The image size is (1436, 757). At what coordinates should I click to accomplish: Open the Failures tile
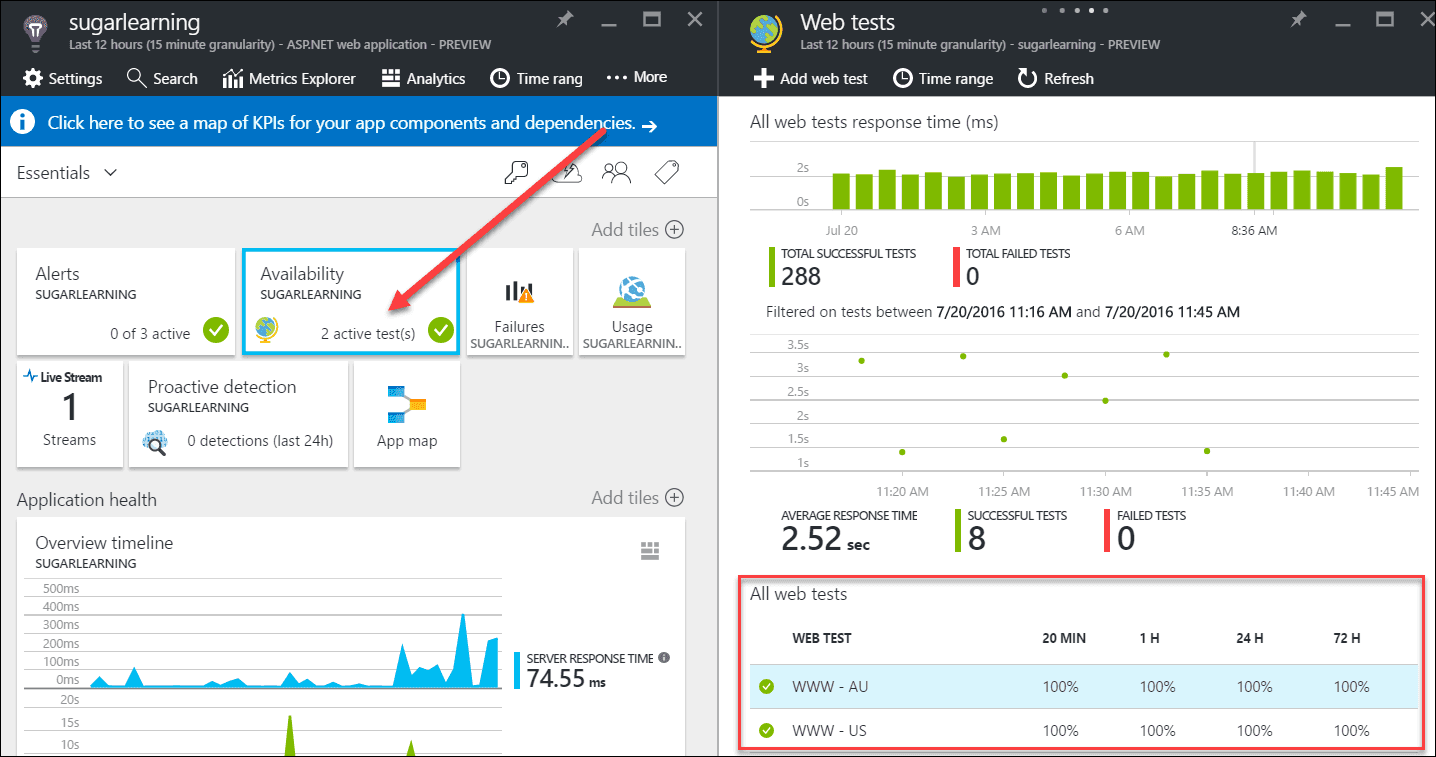tap(519, 302)
